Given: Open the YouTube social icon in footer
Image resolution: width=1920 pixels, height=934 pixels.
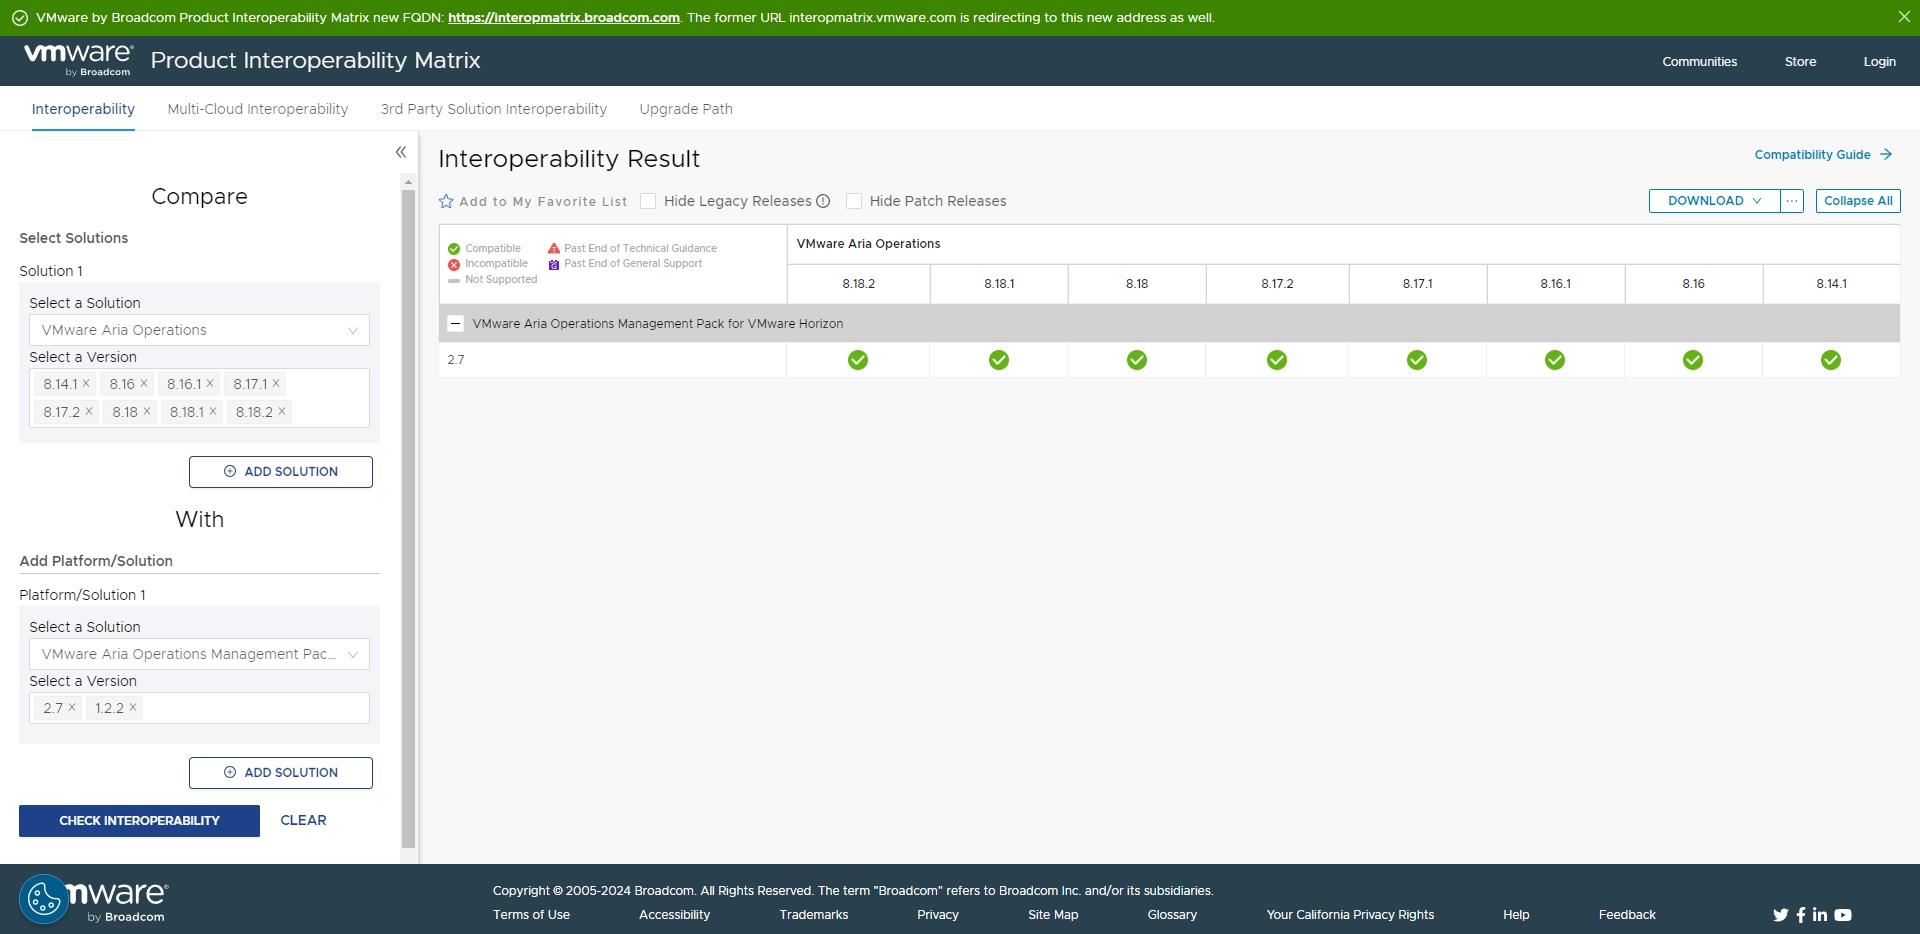Looking at the screenshot, I should click(x=1843, y=915).
